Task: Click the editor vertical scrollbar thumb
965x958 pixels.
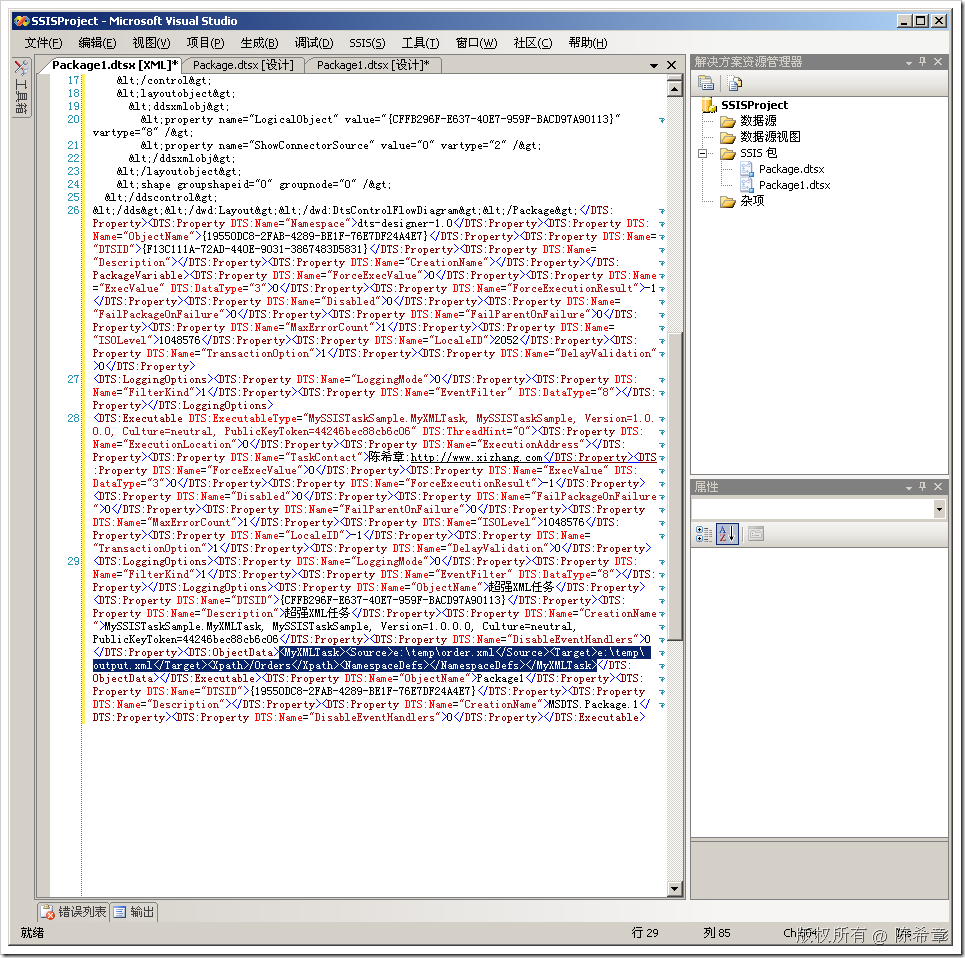Action: coord(675,486)
